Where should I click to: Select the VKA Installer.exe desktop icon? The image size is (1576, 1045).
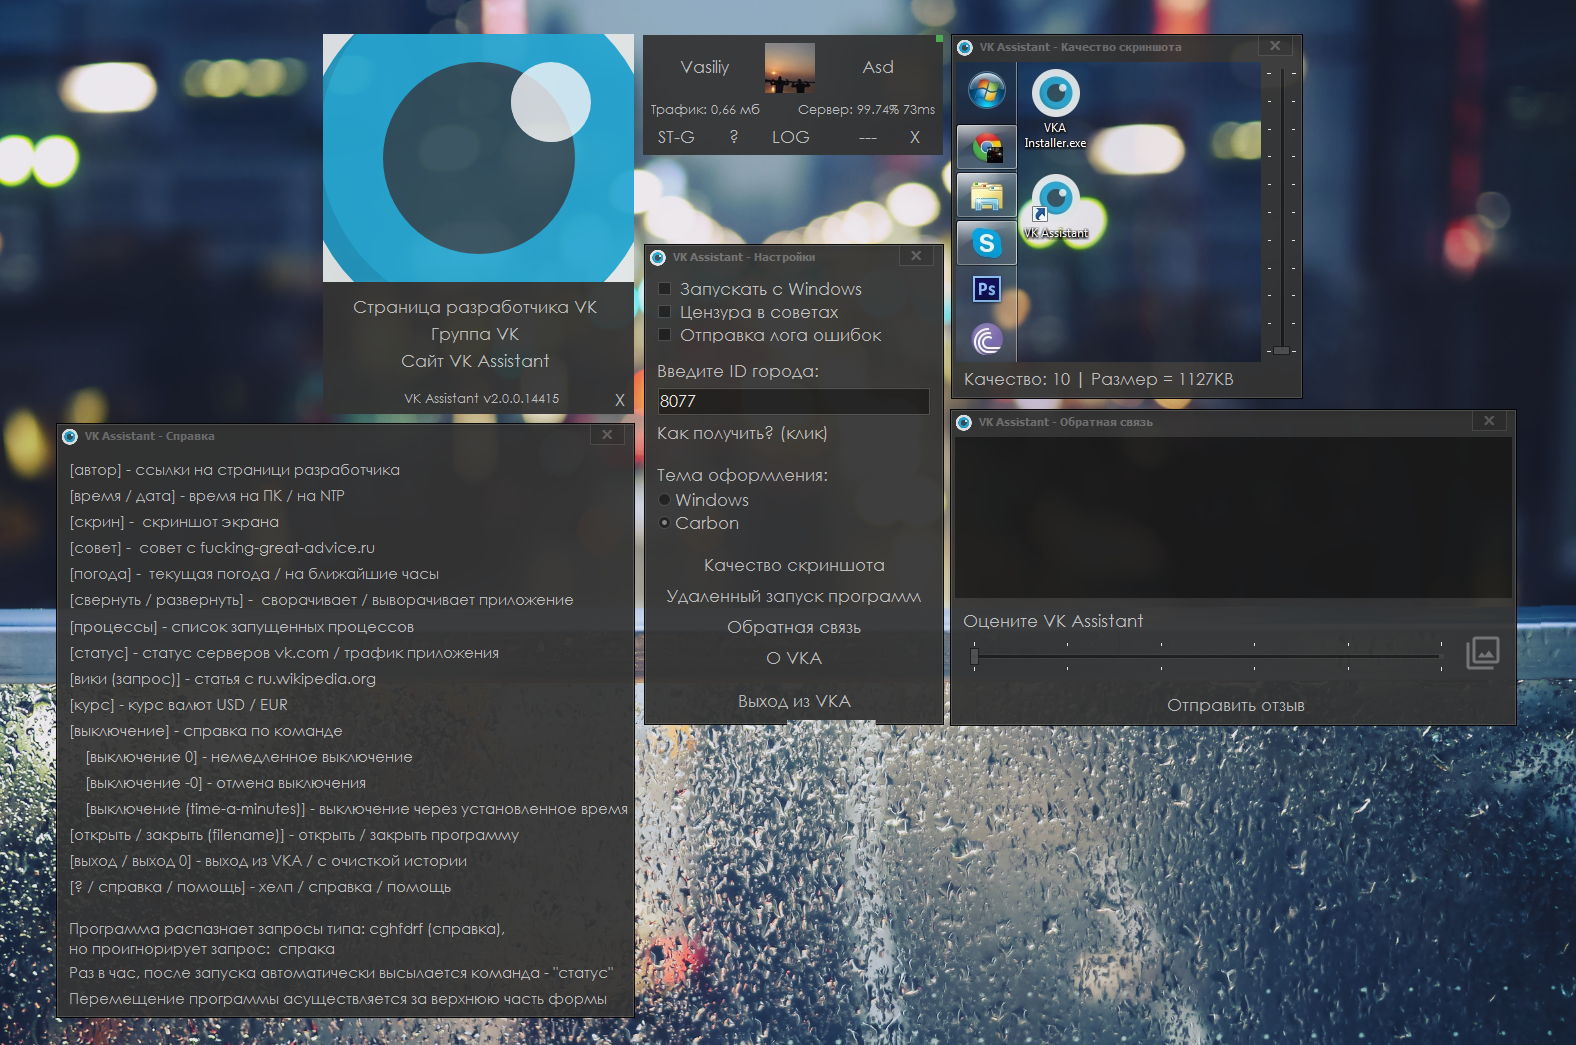1055,110
